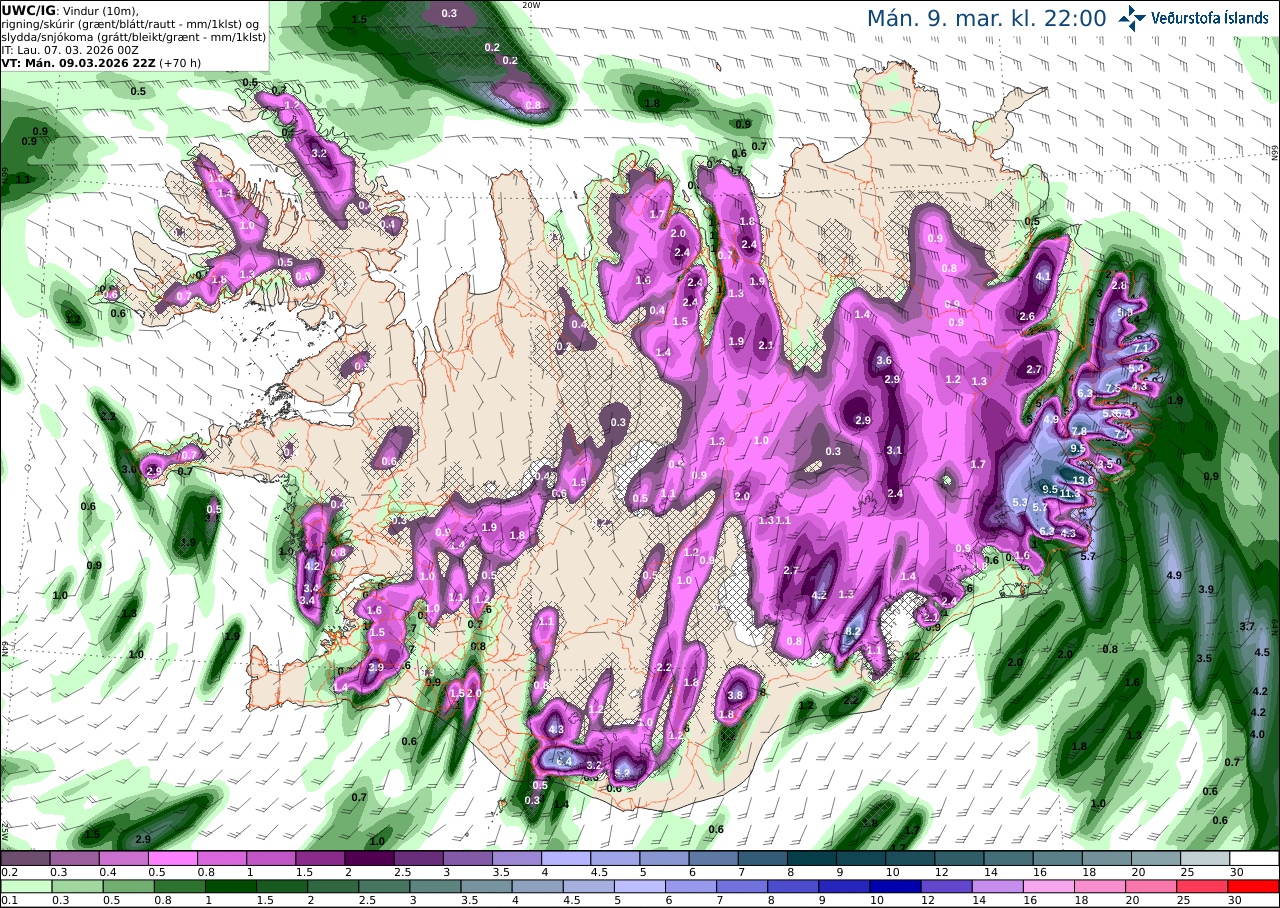
Task: Click the 7.8 value near the east fjords
Action: pyautogui.click(x=1078, y=431)
